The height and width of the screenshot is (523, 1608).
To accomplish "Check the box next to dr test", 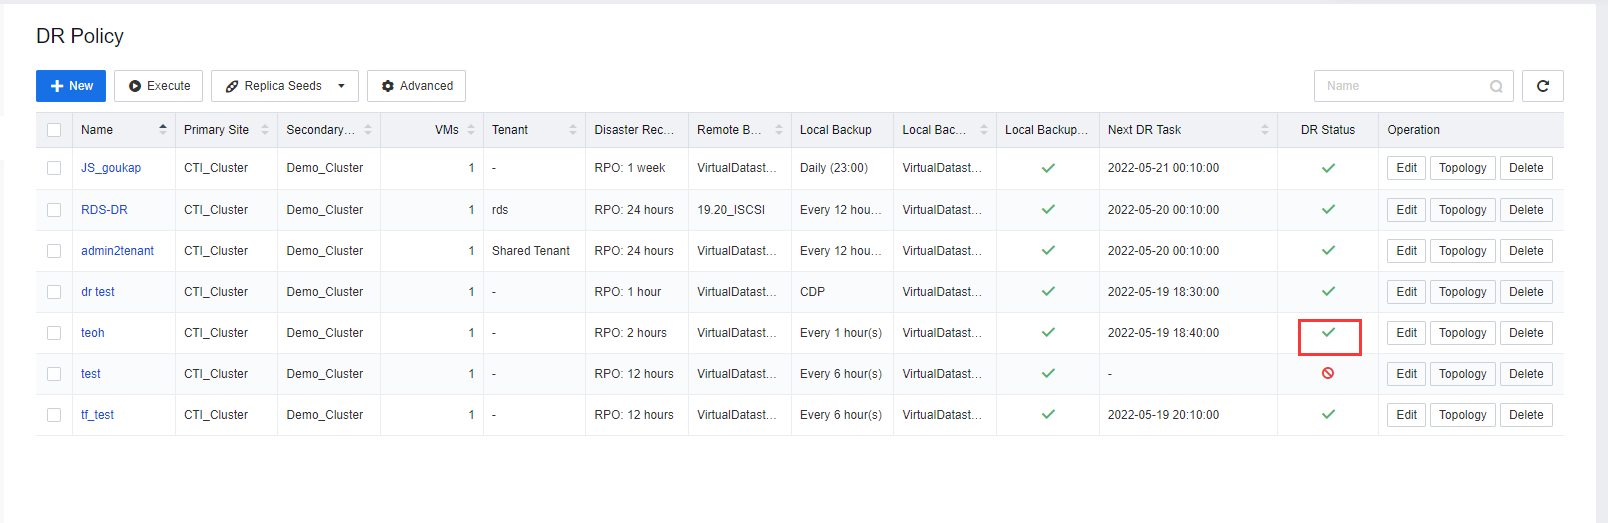I will 54,292.
